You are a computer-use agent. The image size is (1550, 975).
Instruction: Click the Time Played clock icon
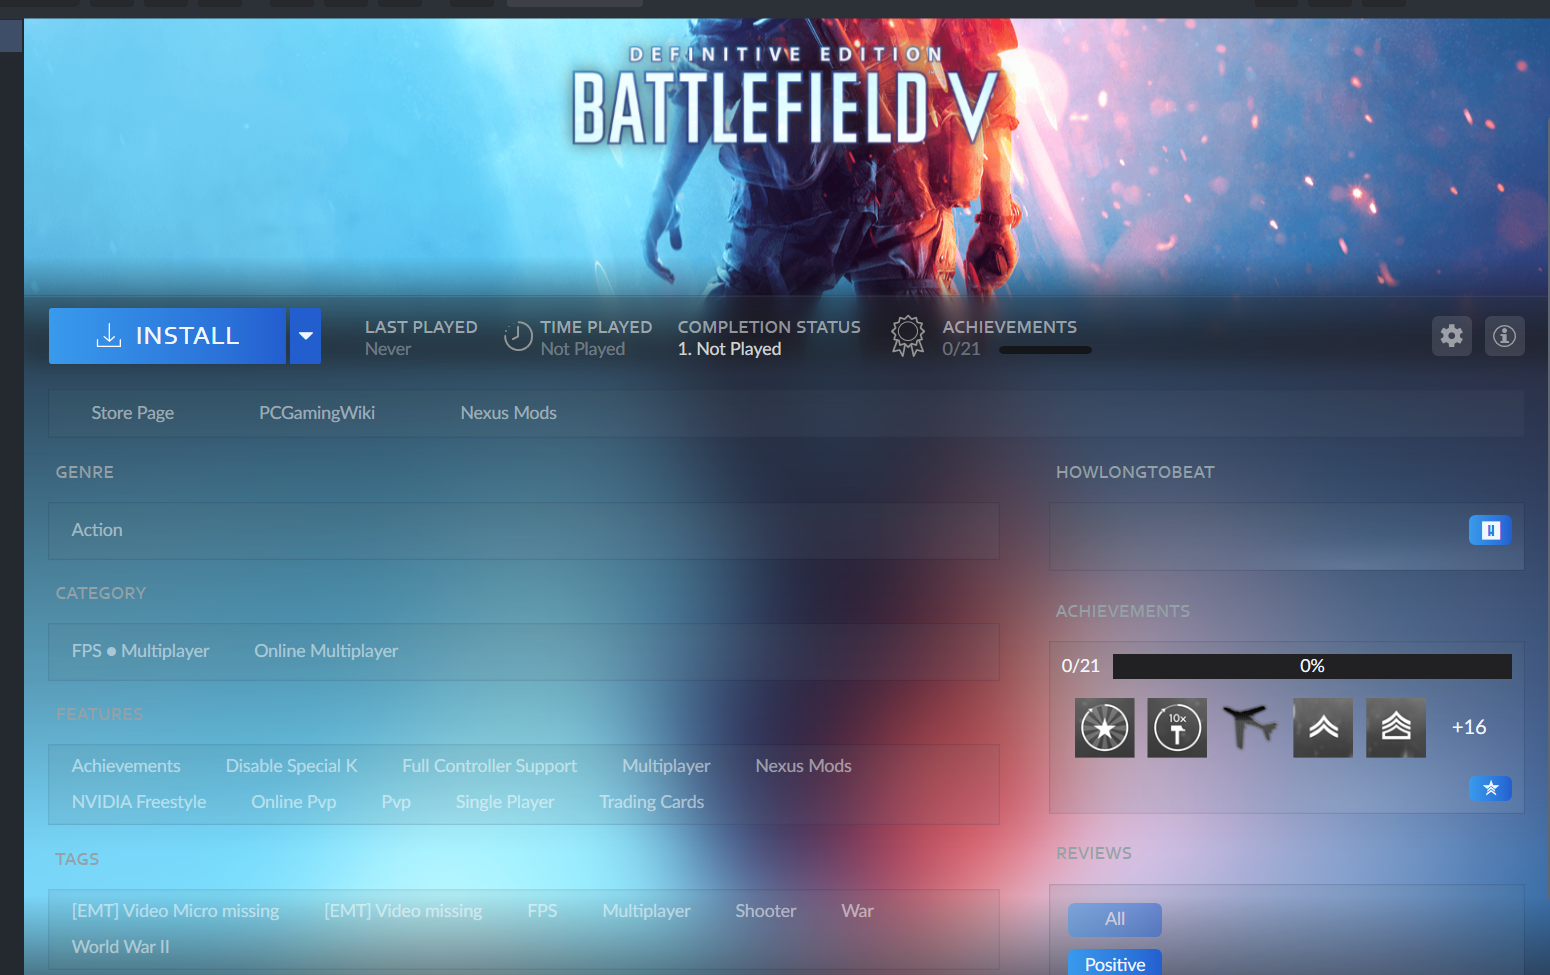click(517, 336)
